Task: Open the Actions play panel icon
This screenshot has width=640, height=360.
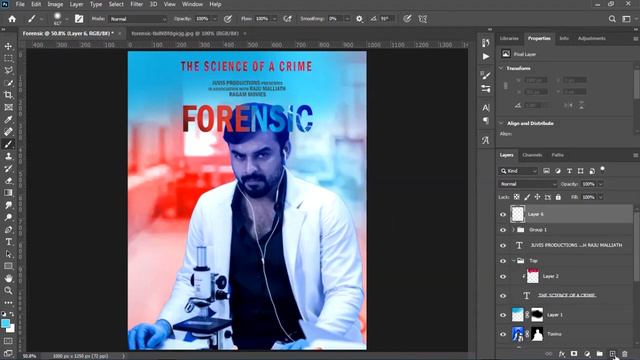Action: (486, 56)
